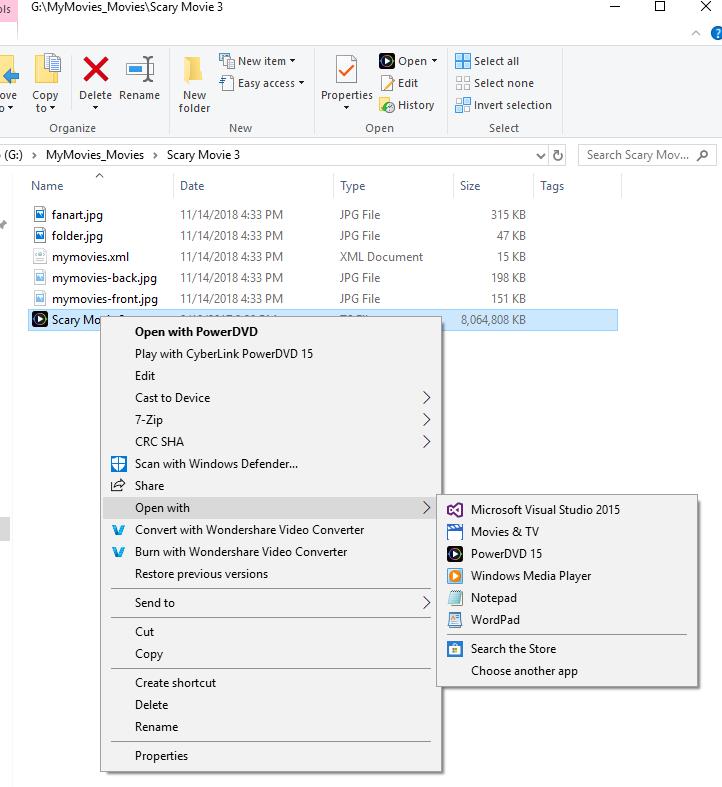
Task: Click the WordPad icon in submenu
Action: [x=454, y=620]
